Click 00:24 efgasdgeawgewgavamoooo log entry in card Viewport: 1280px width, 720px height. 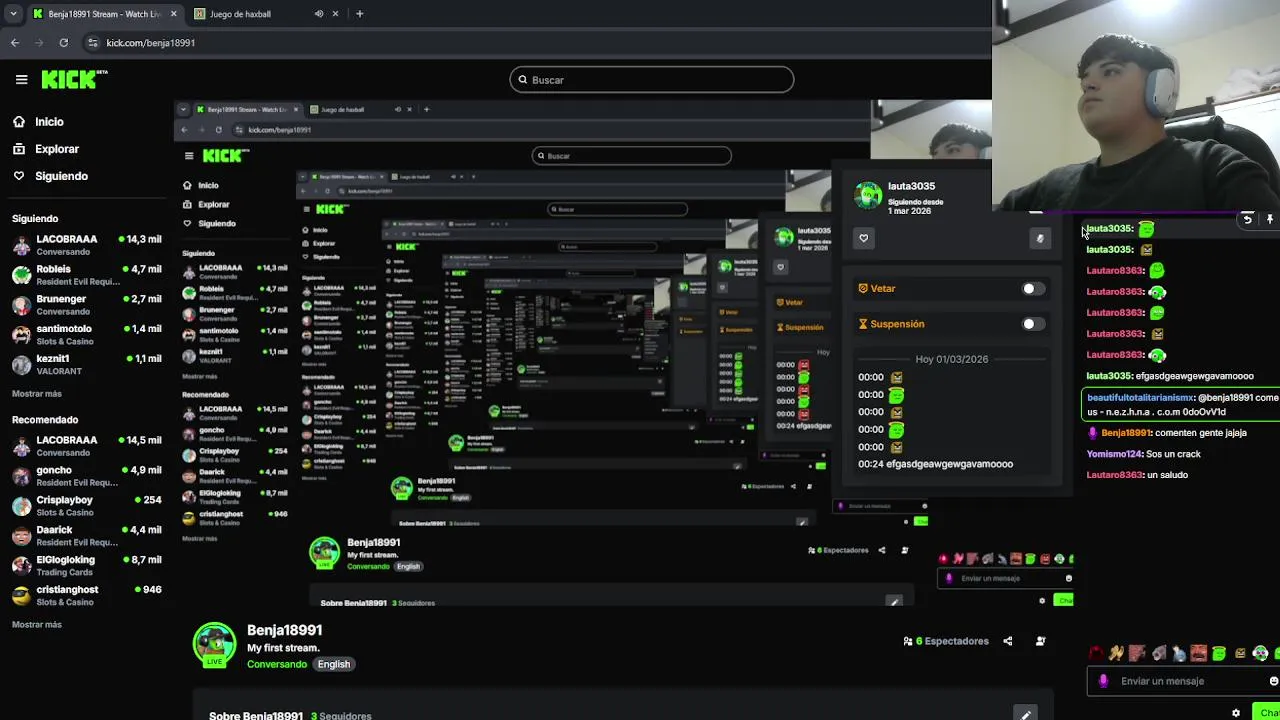point(935,464)
